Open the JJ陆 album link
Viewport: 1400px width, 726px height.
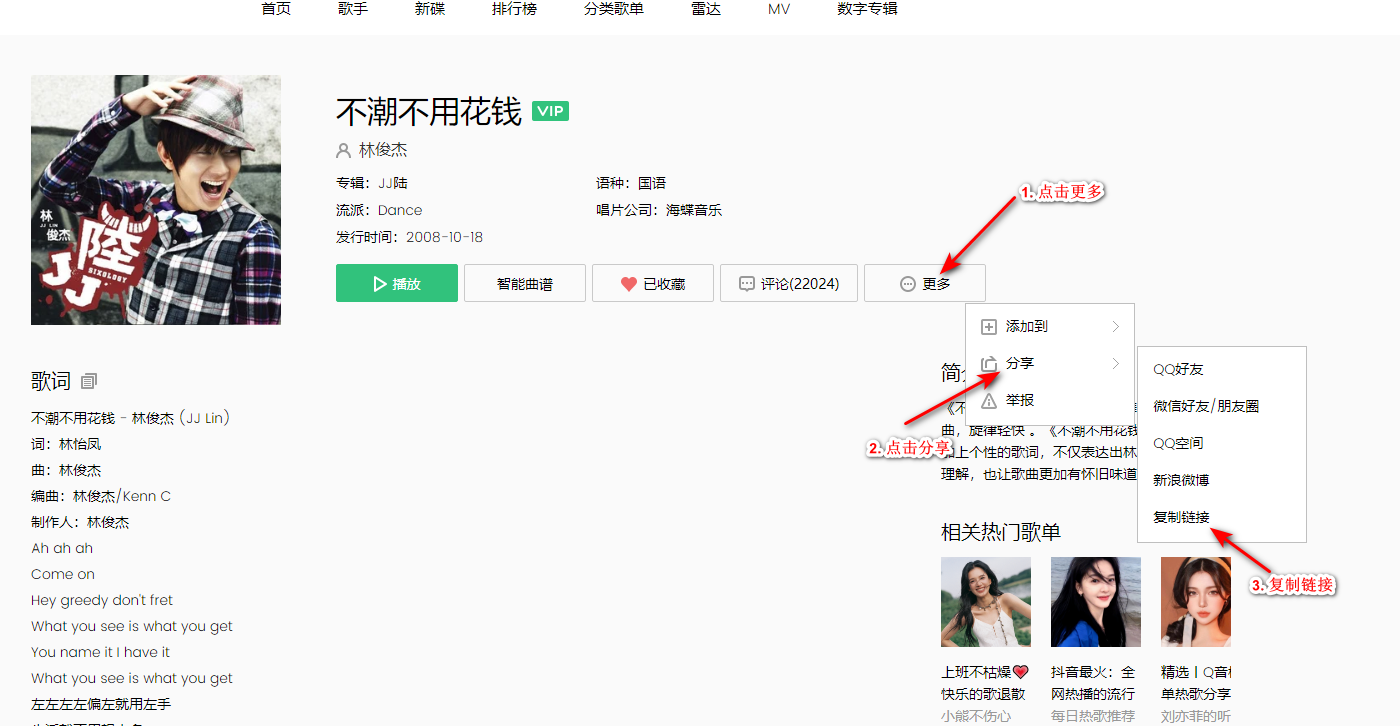pos(393,183)
